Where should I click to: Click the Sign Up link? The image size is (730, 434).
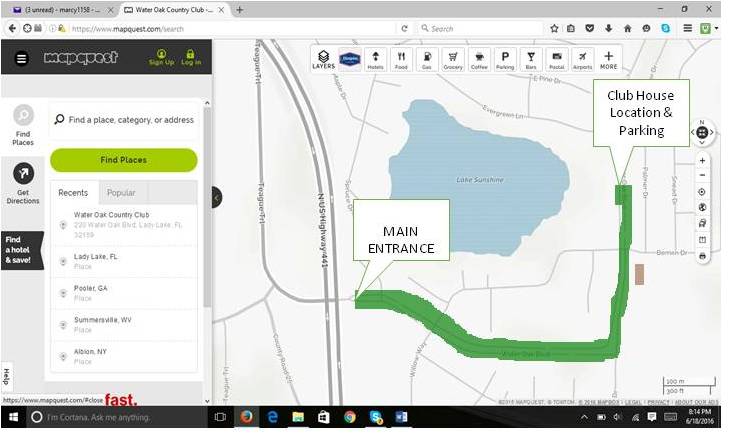(x=162, y=58)
